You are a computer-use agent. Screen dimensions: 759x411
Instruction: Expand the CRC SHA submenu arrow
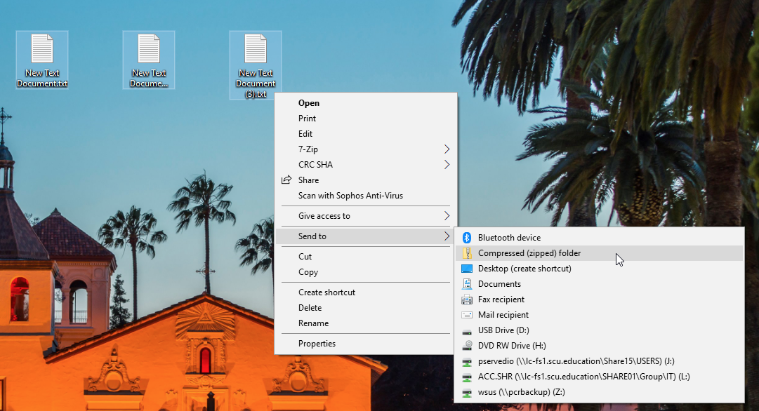coord(446,165)
